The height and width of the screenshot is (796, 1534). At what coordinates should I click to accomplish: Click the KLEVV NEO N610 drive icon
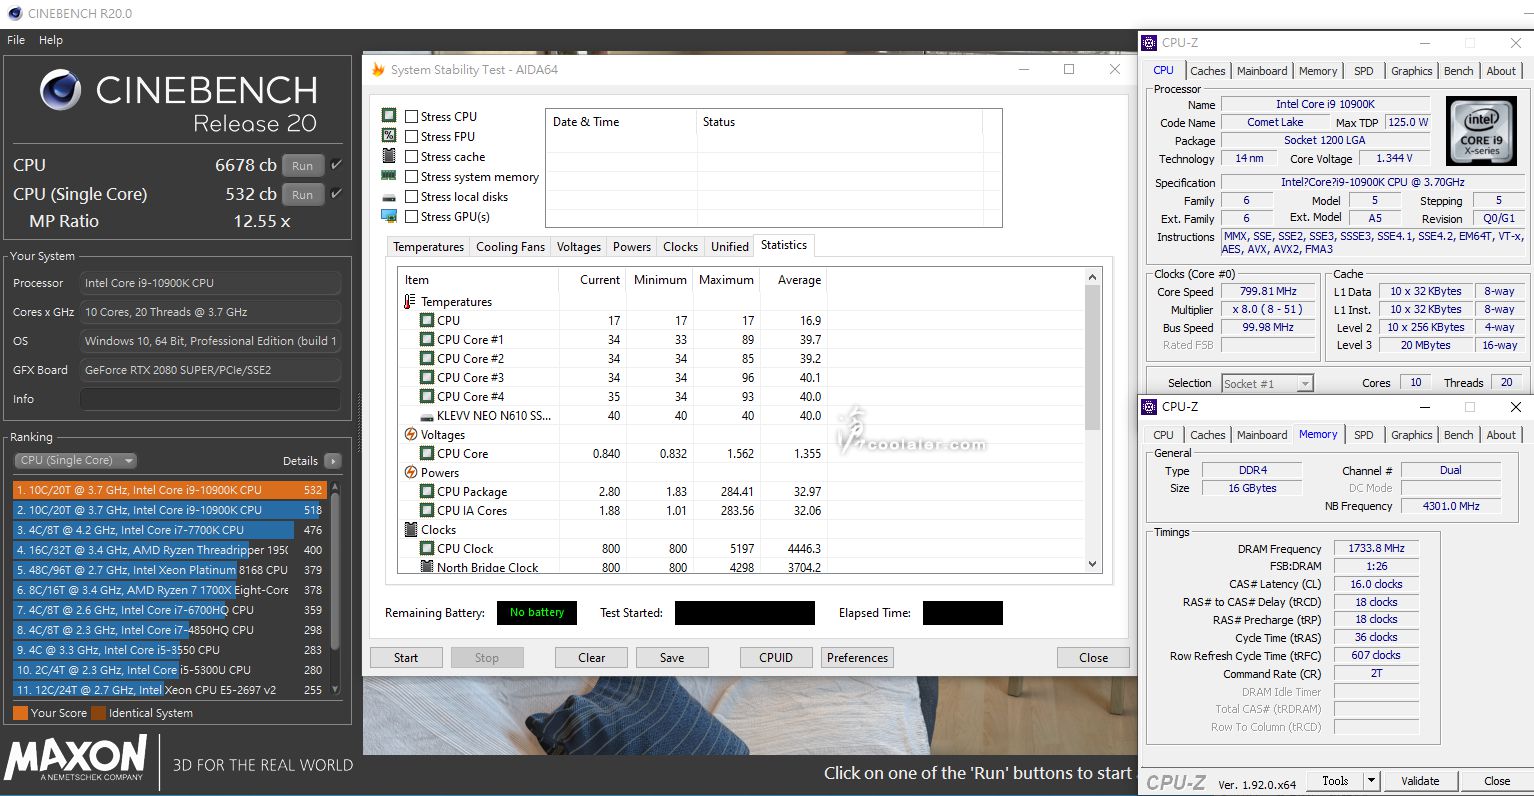427,416
